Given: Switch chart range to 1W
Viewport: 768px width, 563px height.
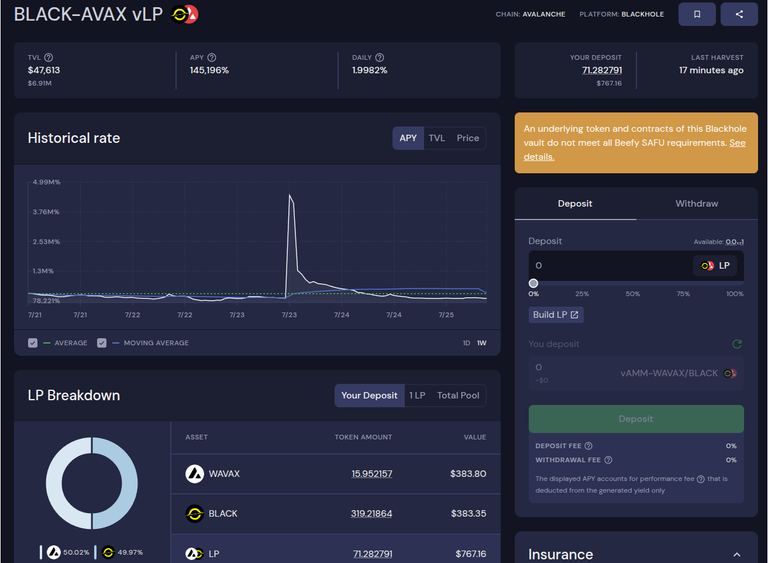Looking at the screenshot, I should point(482,343).
